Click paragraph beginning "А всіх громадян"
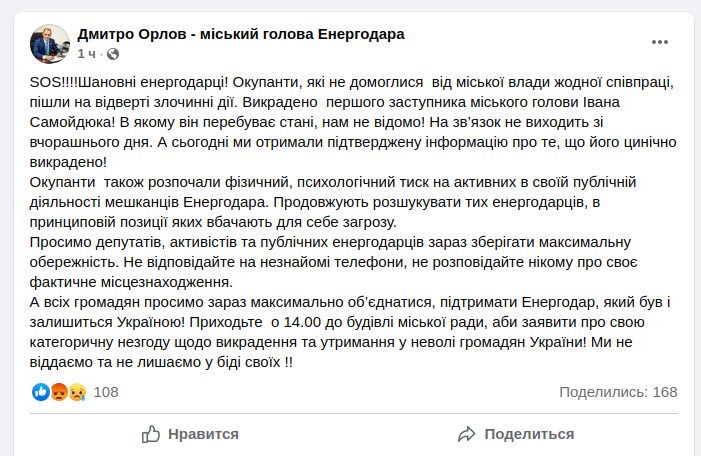 [350, 332]
